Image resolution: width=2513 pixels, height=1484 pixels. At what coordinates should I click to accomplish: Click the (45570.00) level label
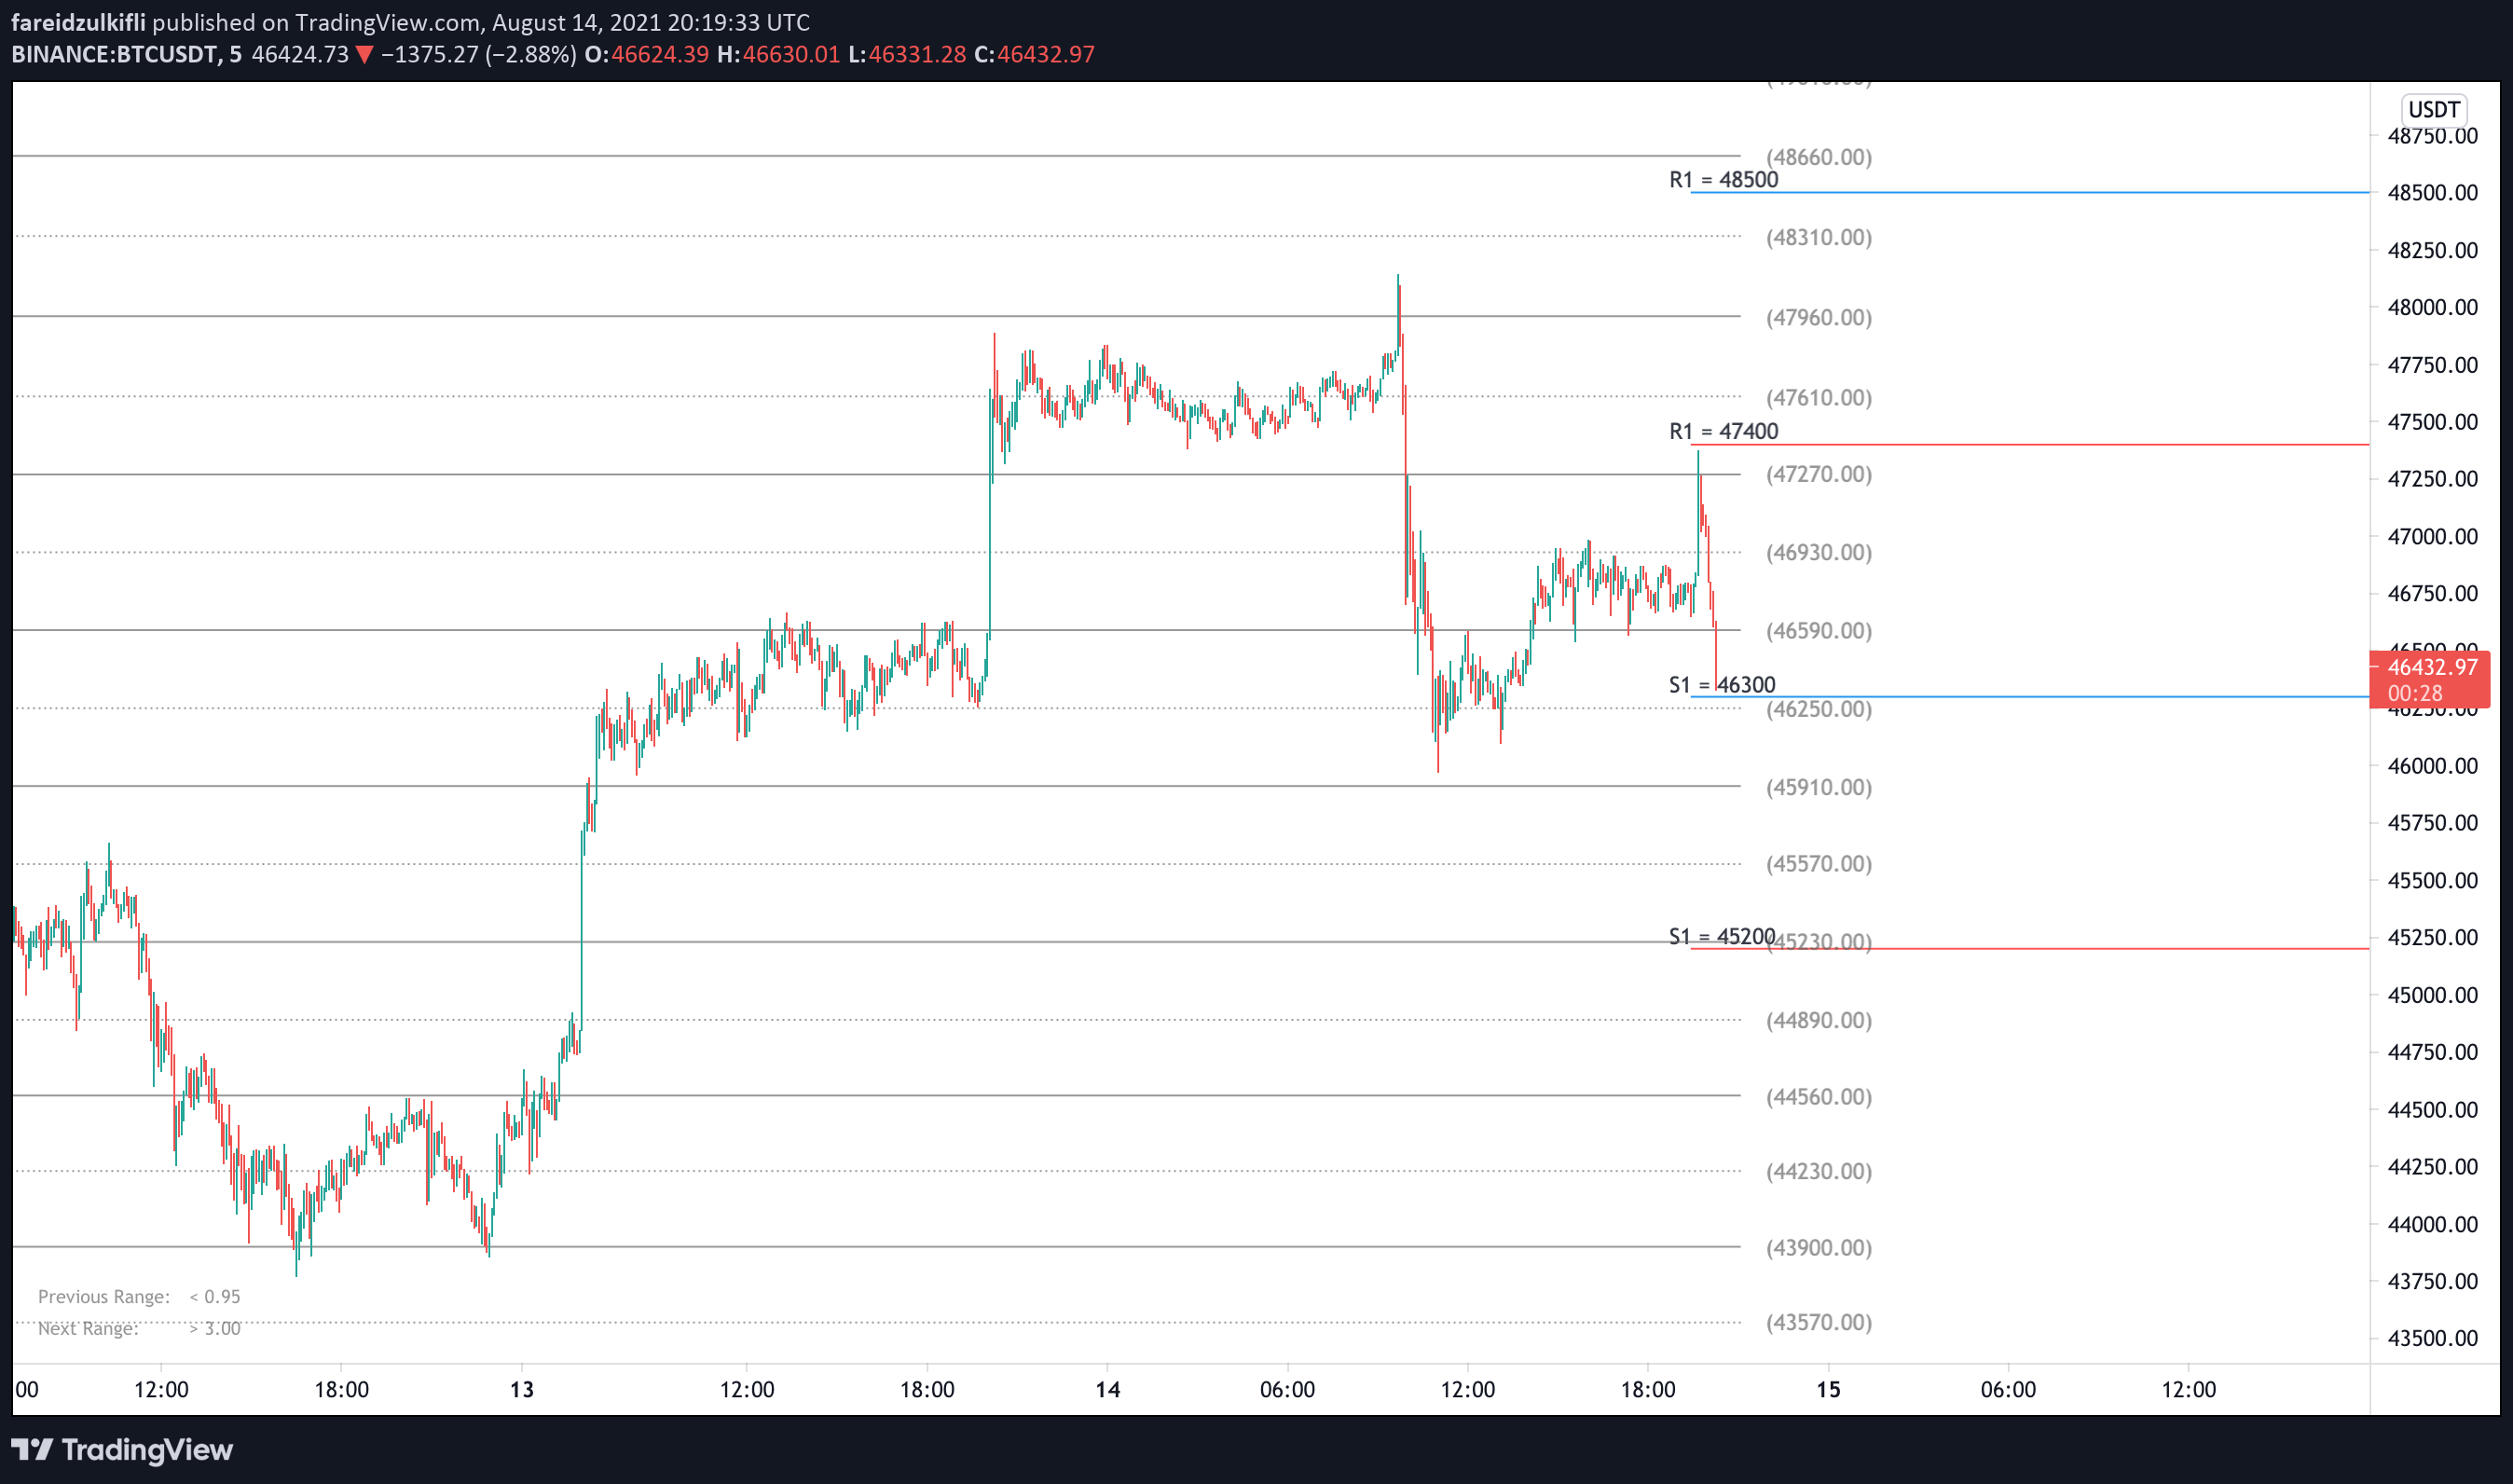click(1818, 863)
